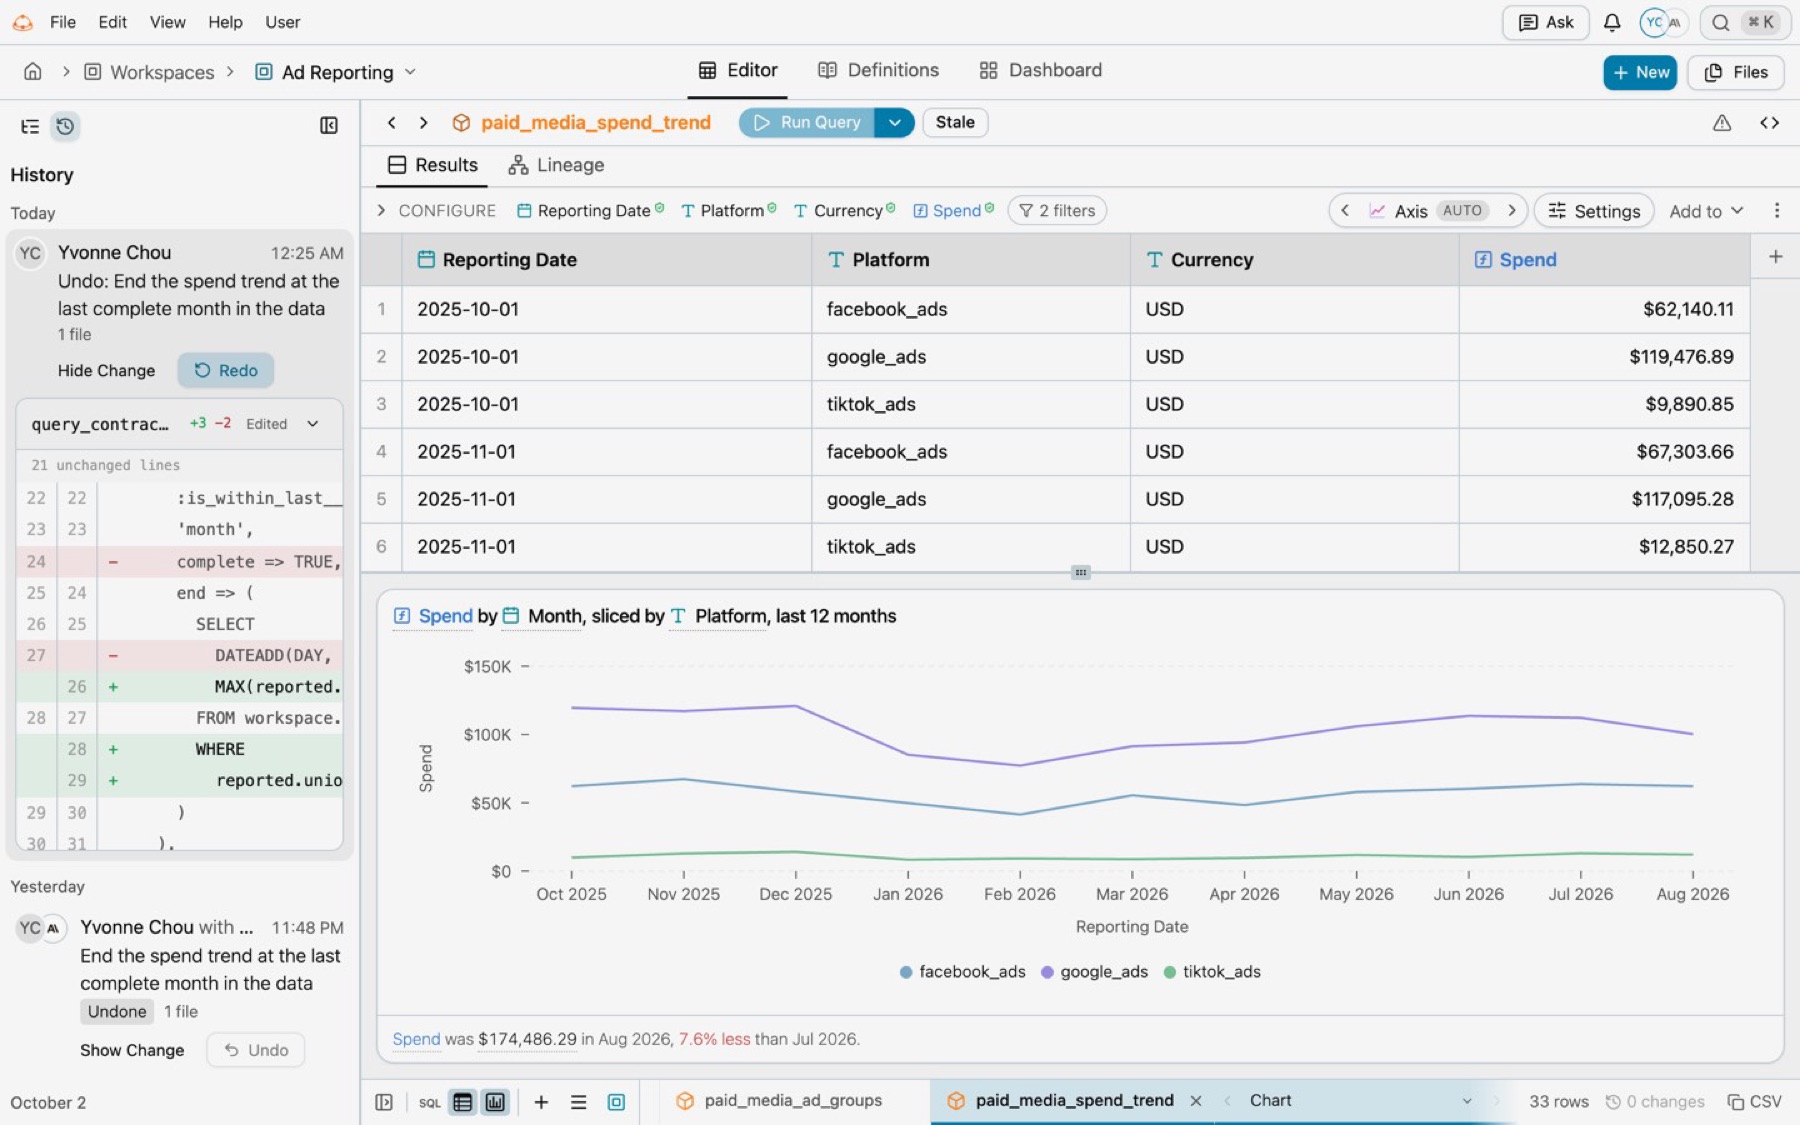This screenshot has height=1125, width=1800.
Task: Open the Lineage tab
Action: [556, 165]
